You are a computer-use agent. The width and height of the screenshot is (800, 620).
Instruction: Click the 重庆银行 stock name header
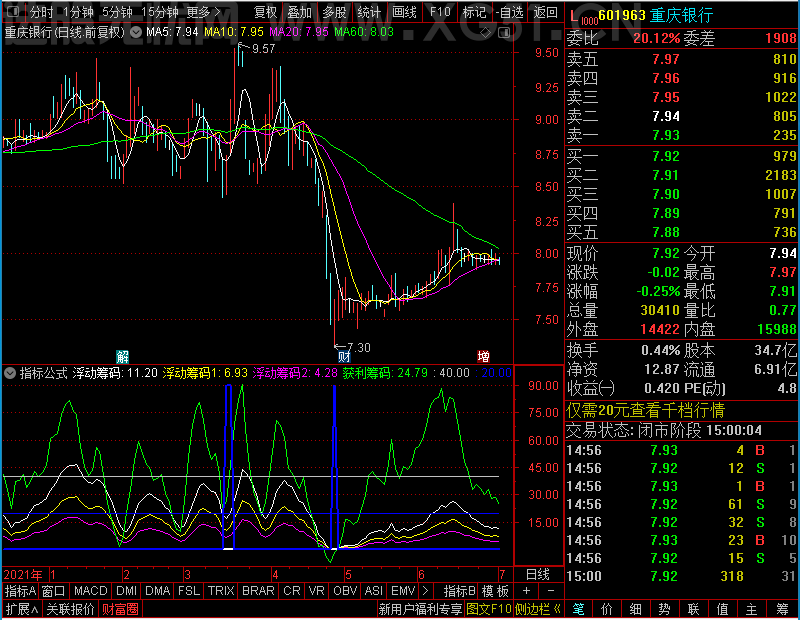(x=681, y=15)
